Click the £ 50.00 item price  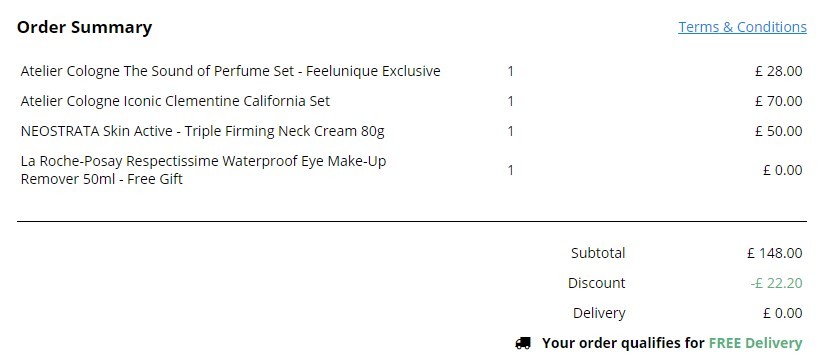click(778, 131)
